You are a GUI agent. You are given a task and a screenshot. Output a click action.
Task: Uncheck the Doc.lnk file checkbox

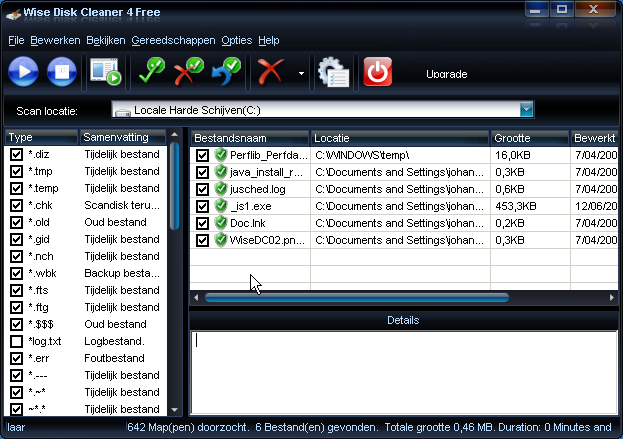(x=202, y=223)
